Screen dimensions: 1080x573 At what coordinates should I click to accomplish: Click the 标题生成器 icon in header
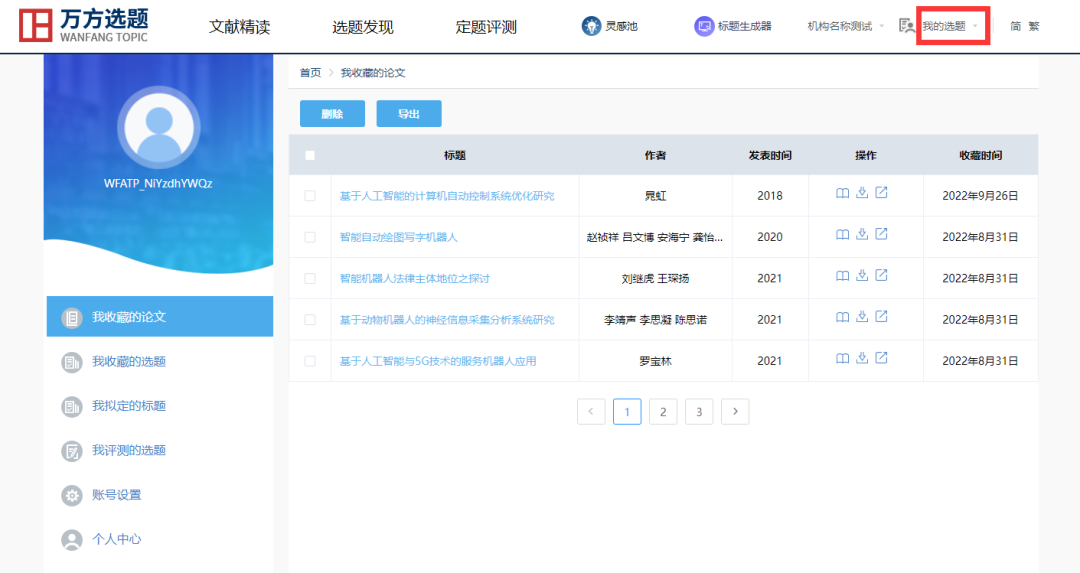click(x=704, y=26)
